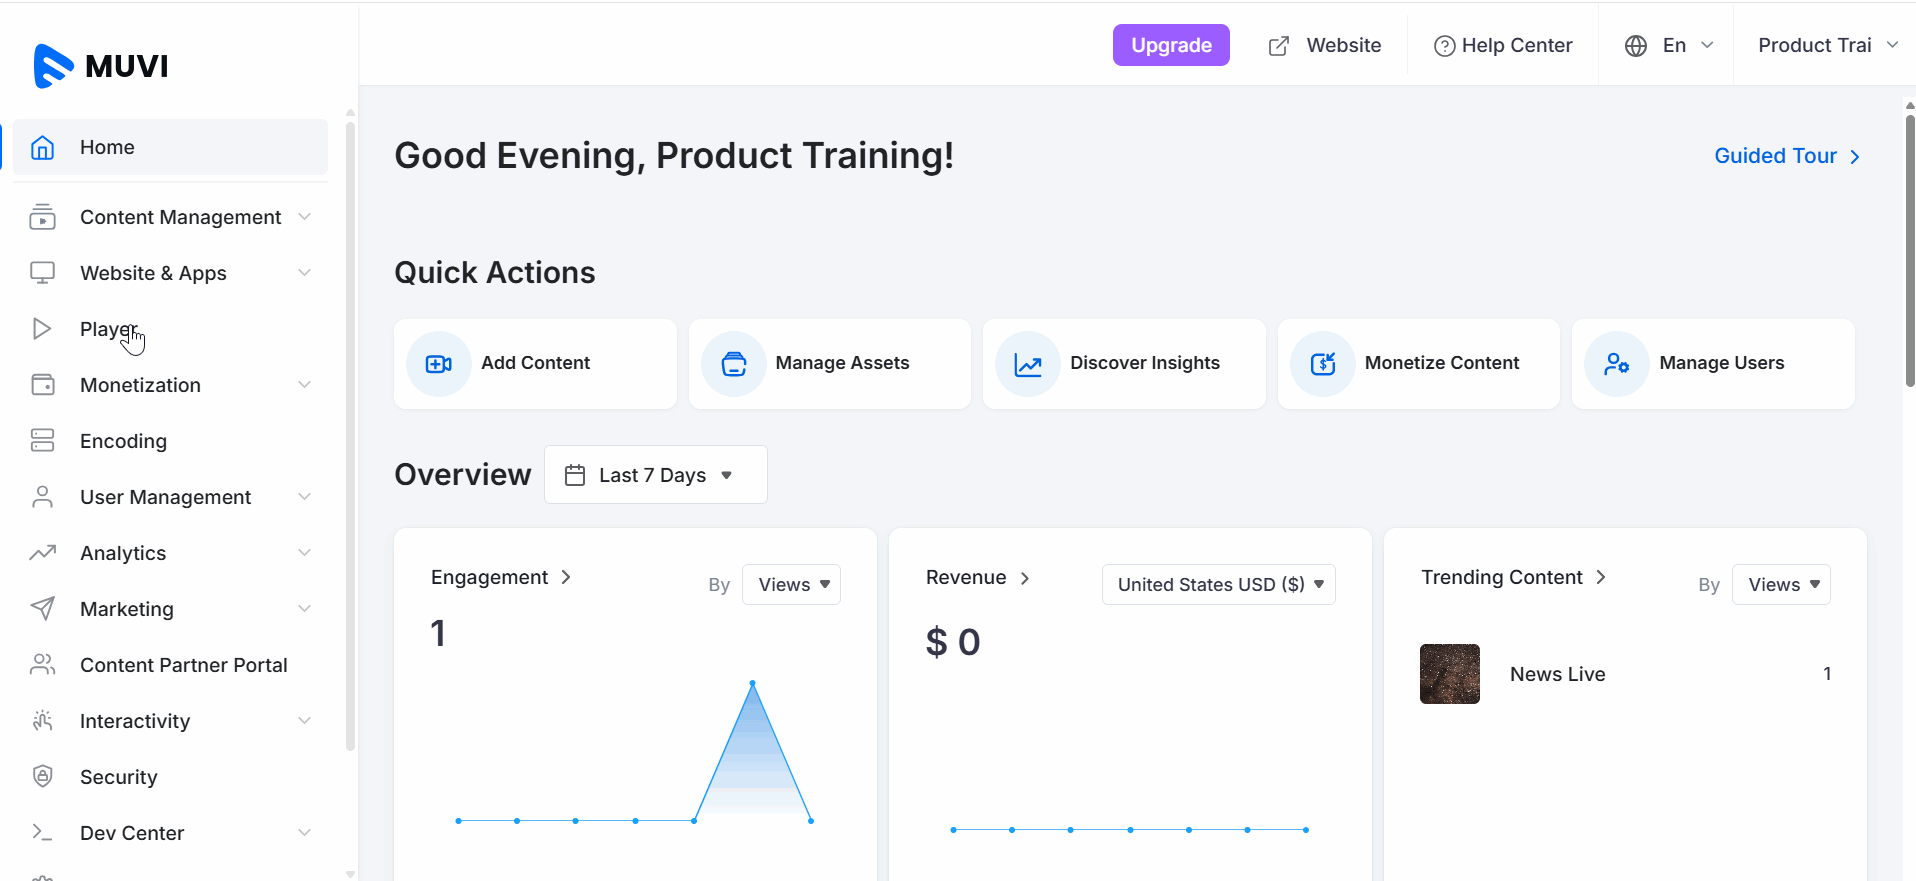Select Home in the sidebar
The width and height of the screenshot is (1916, 881).
coord(107,147)
